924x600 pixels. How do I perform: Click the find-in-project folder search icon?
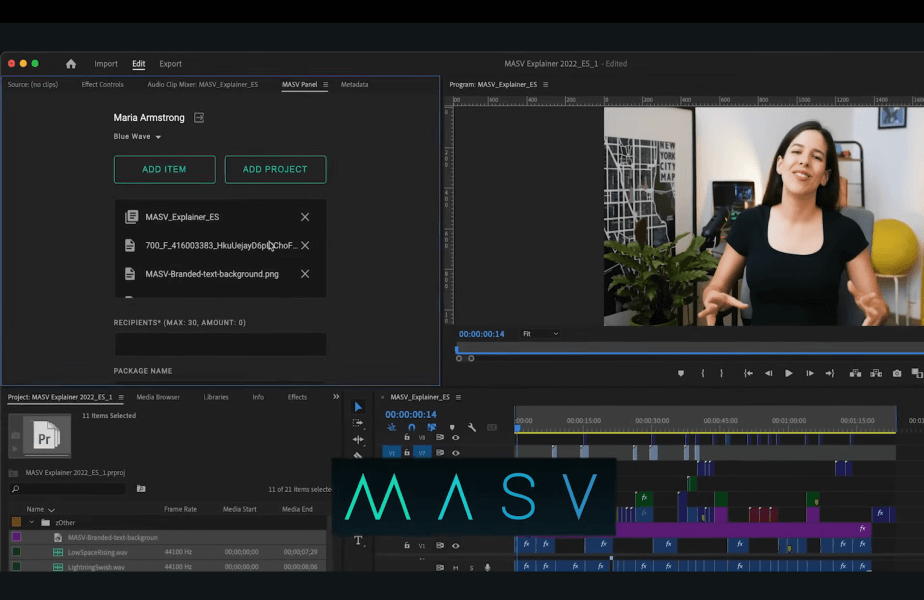[x=141, y=489]
